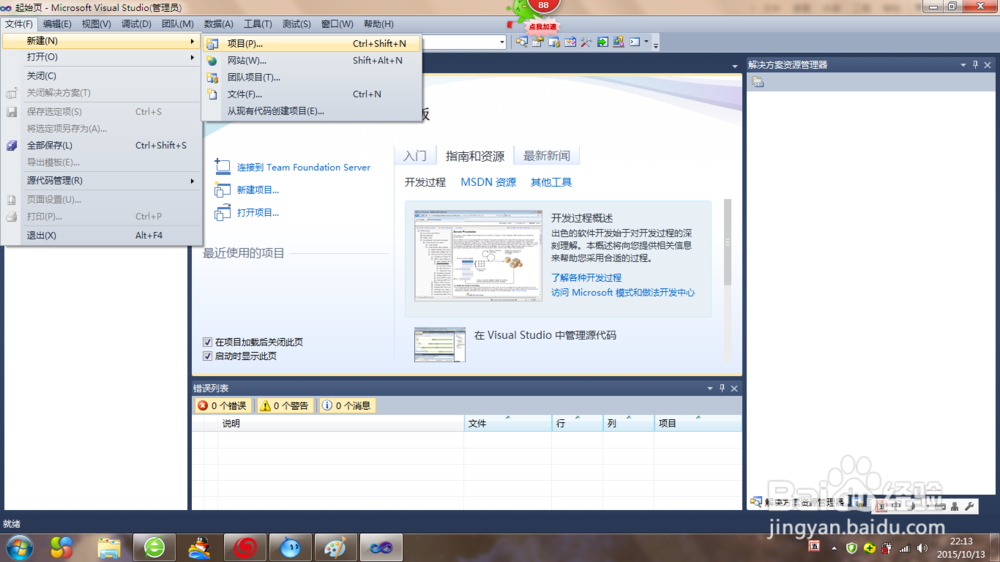This screenshot has width=1000, height=562.
Task: Switch to the 最新新闻 tab
Action: [x=547, y=156]
